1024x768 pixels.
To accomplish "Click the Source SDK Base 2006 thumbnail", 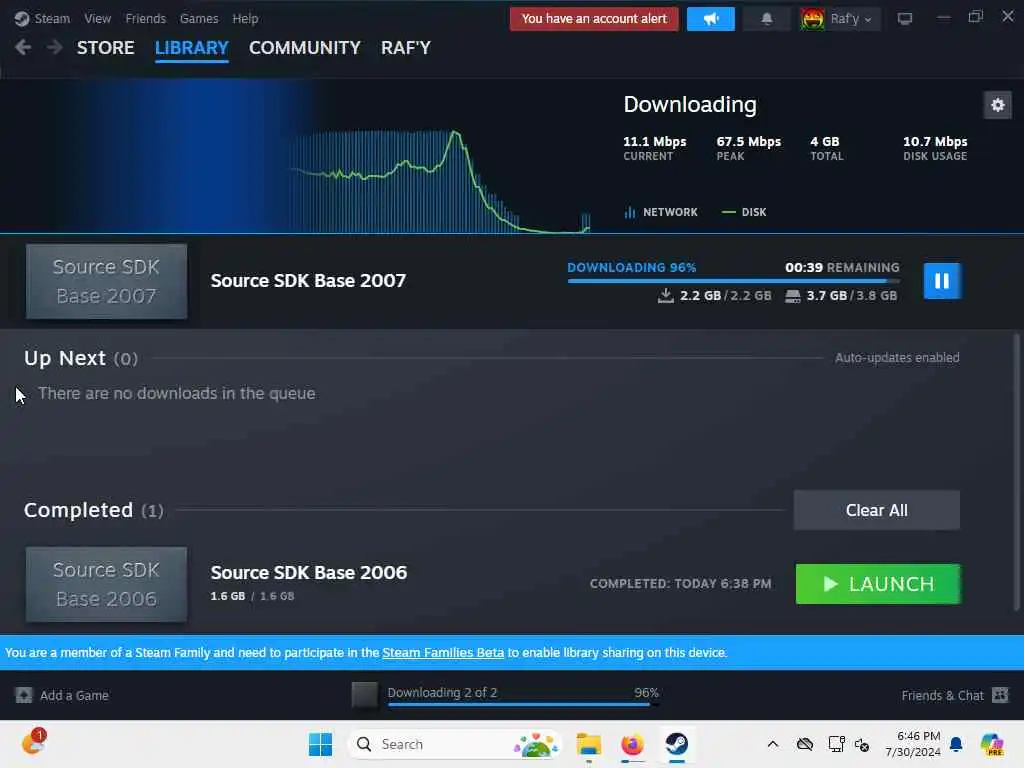I will pyautogui.click(x=106, y=584).
